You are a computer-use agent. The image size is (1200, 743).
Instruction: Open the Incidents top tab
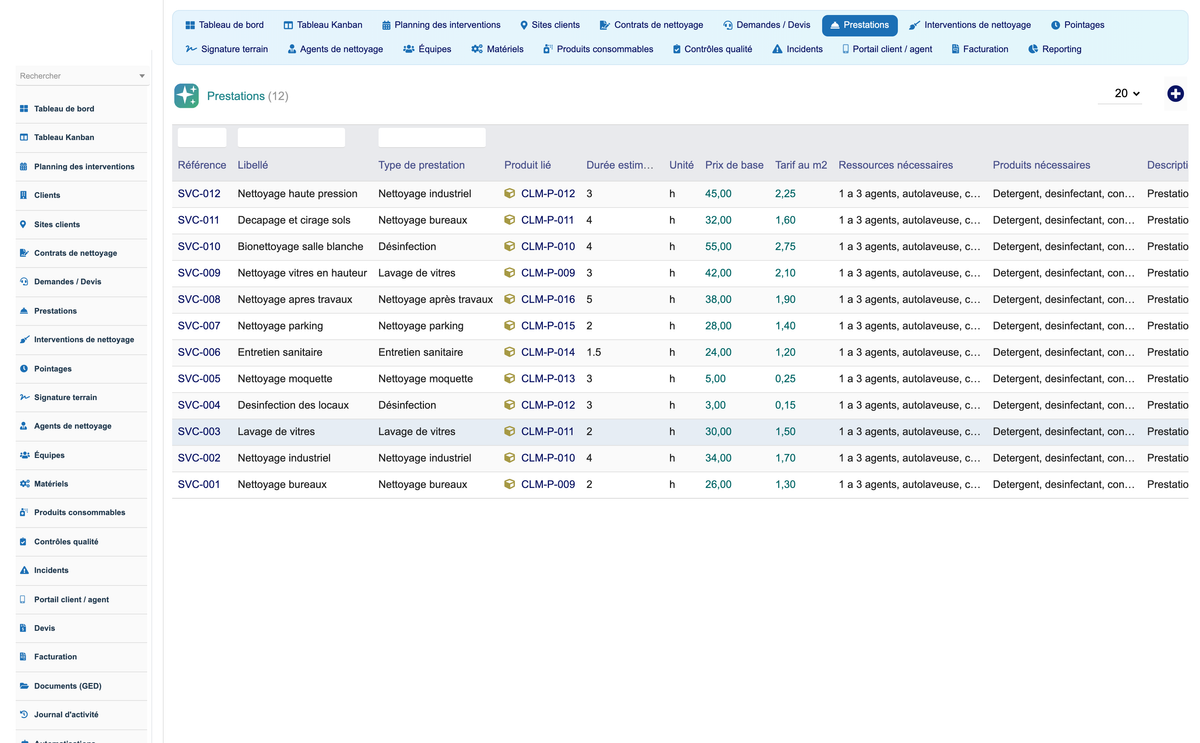[x=797, y=49]
